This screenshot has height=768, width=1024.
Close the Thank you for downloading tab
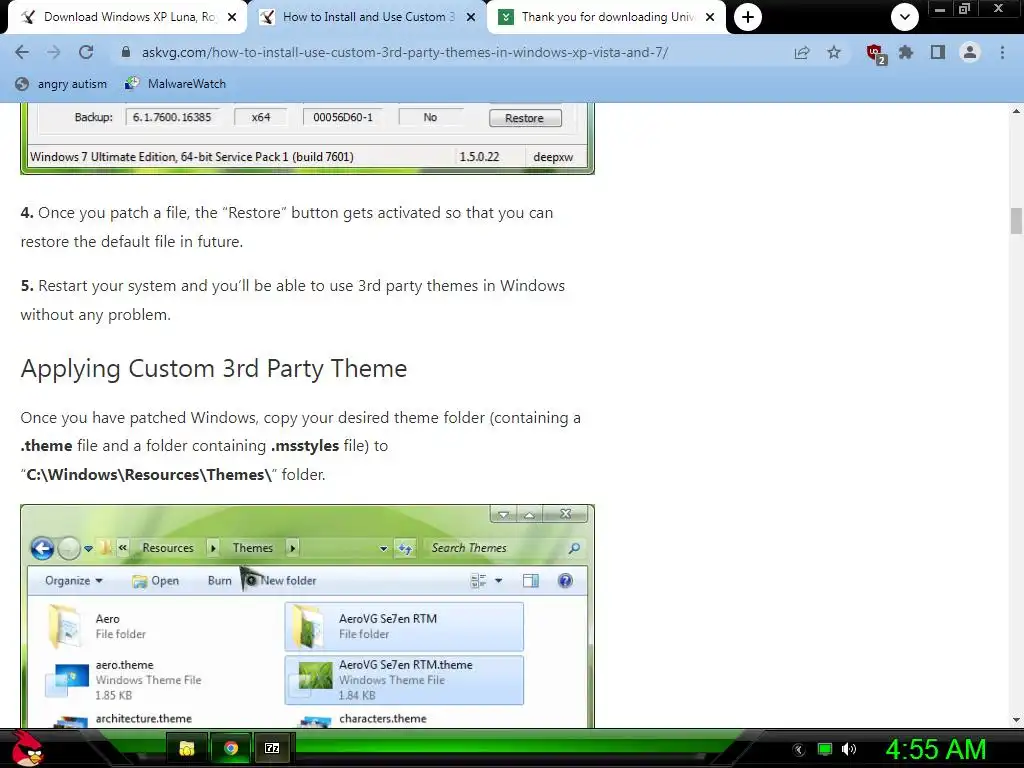709,17
